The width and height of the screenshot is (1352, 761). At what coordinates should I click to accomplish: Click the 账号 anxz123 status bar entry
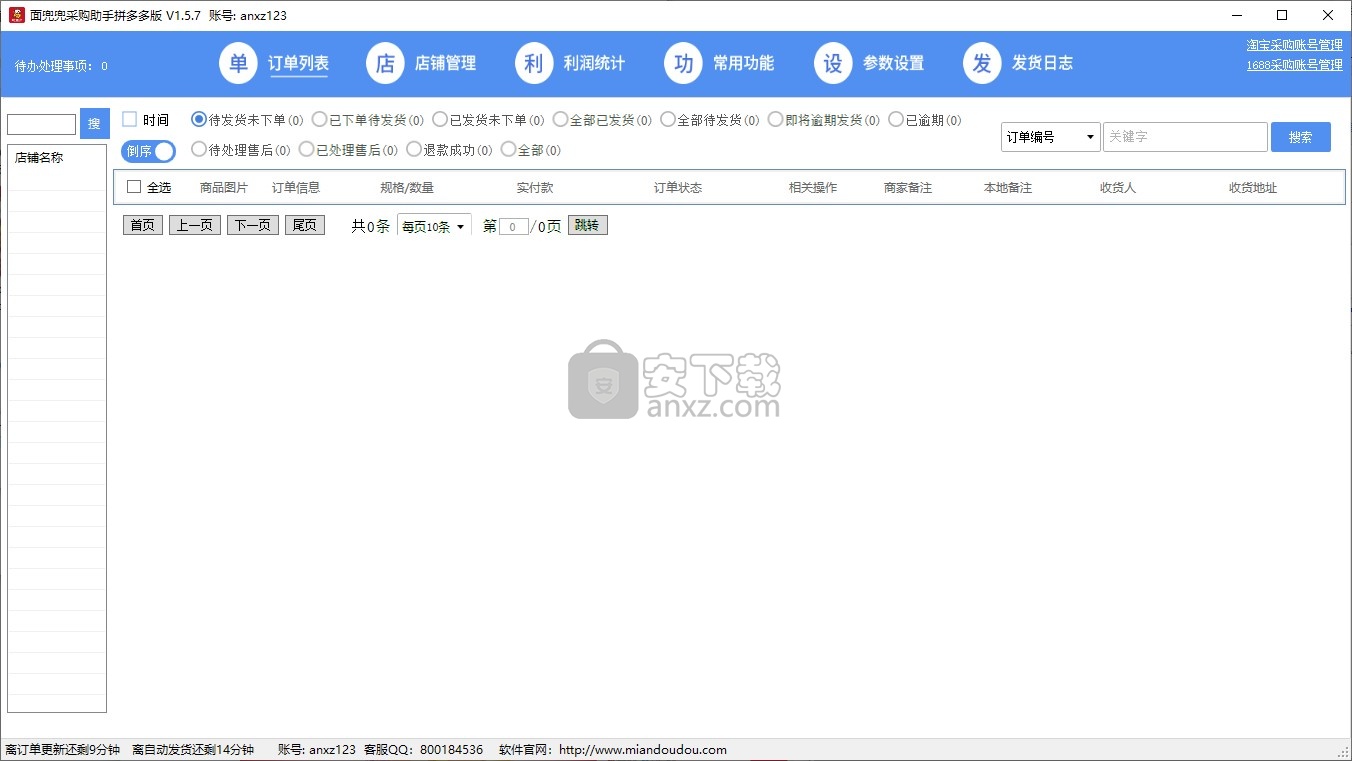pos(317,750)
